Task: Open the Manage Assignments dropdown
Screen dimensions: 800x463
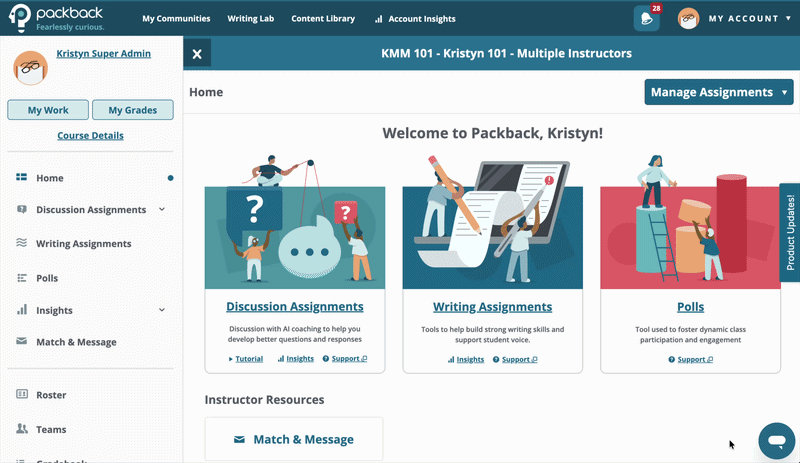Action: tap(719, 92)
